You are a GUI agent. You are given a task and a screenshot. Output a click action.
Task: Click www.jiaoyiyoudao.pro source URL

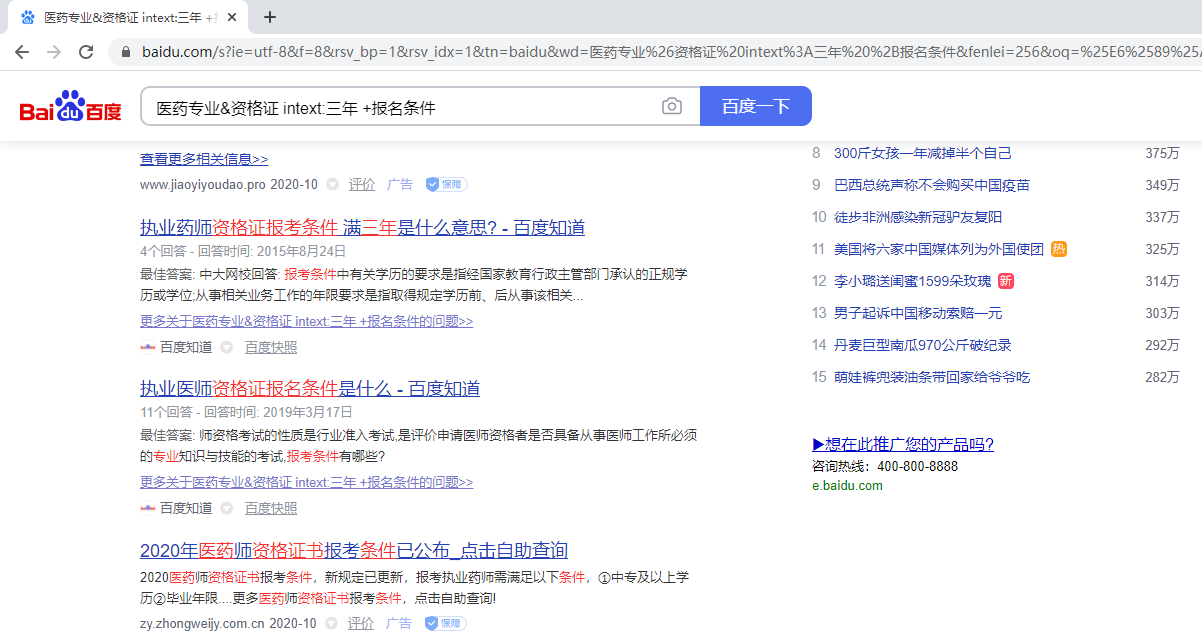click(203, 184)
